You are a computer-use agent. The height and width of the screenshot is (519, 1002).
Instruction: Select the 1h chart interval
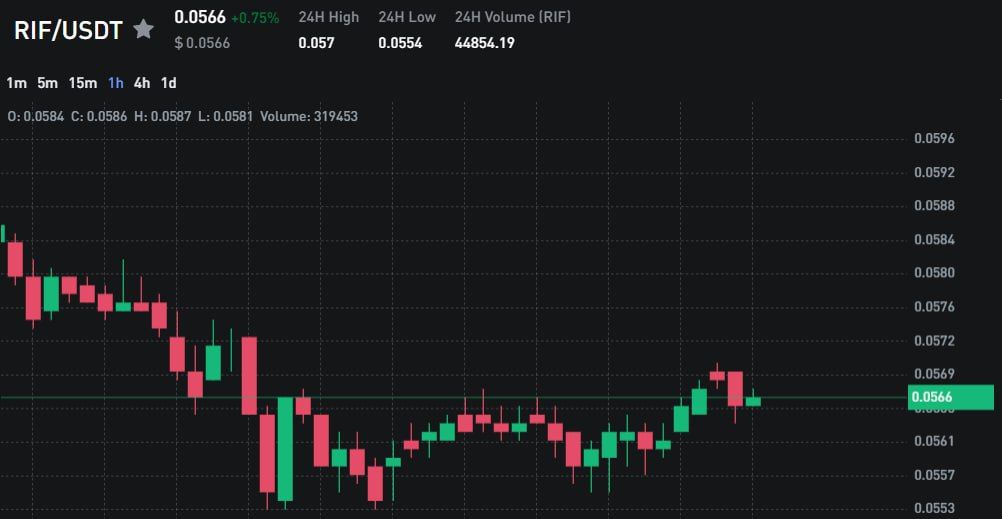tap(116, 83)
